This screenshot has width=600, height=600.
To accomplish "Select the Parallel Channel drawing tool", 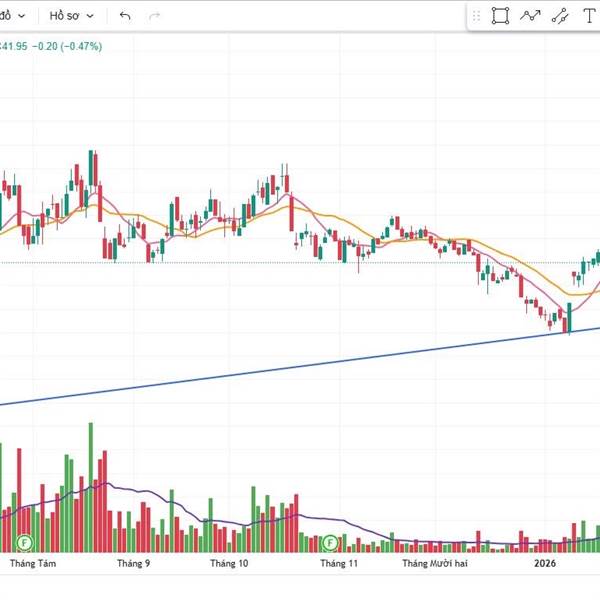I will [560, 16].
